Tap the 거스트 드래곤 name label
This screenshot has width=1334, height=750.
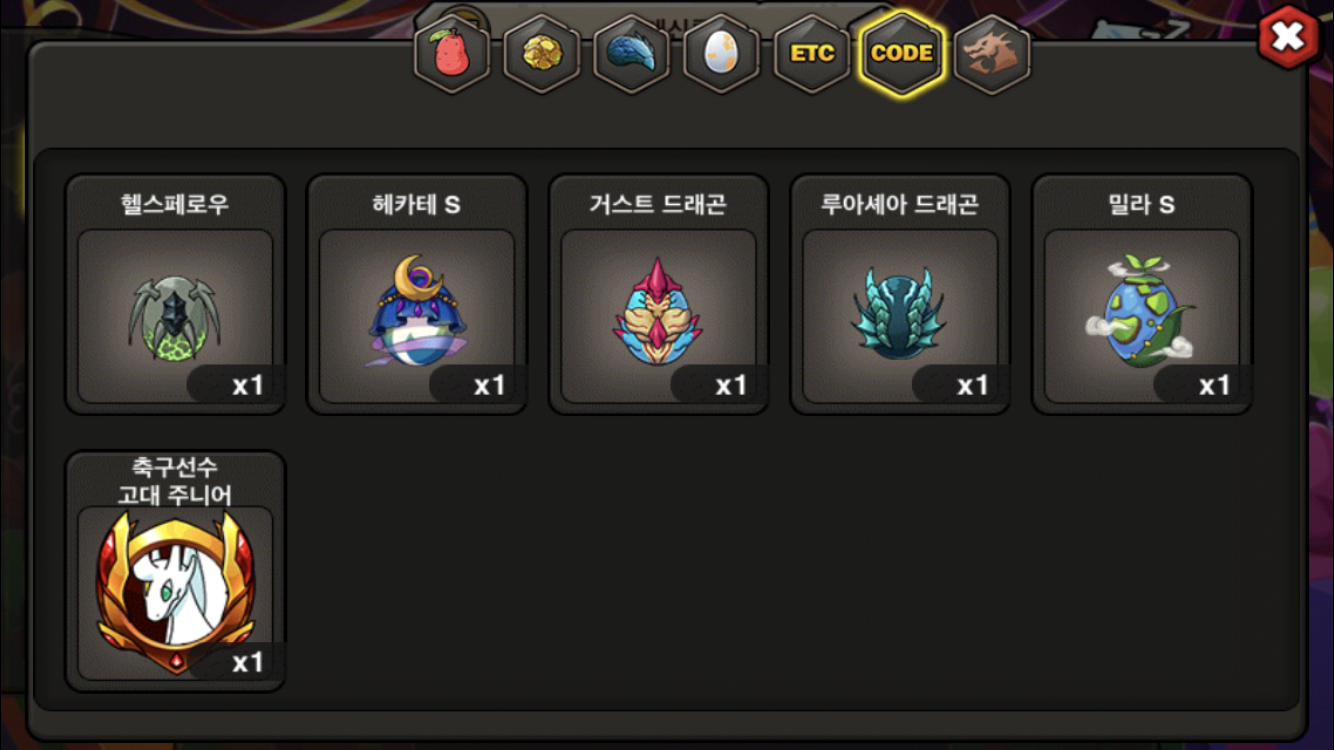pyautogui.click(x=658, y=205)
